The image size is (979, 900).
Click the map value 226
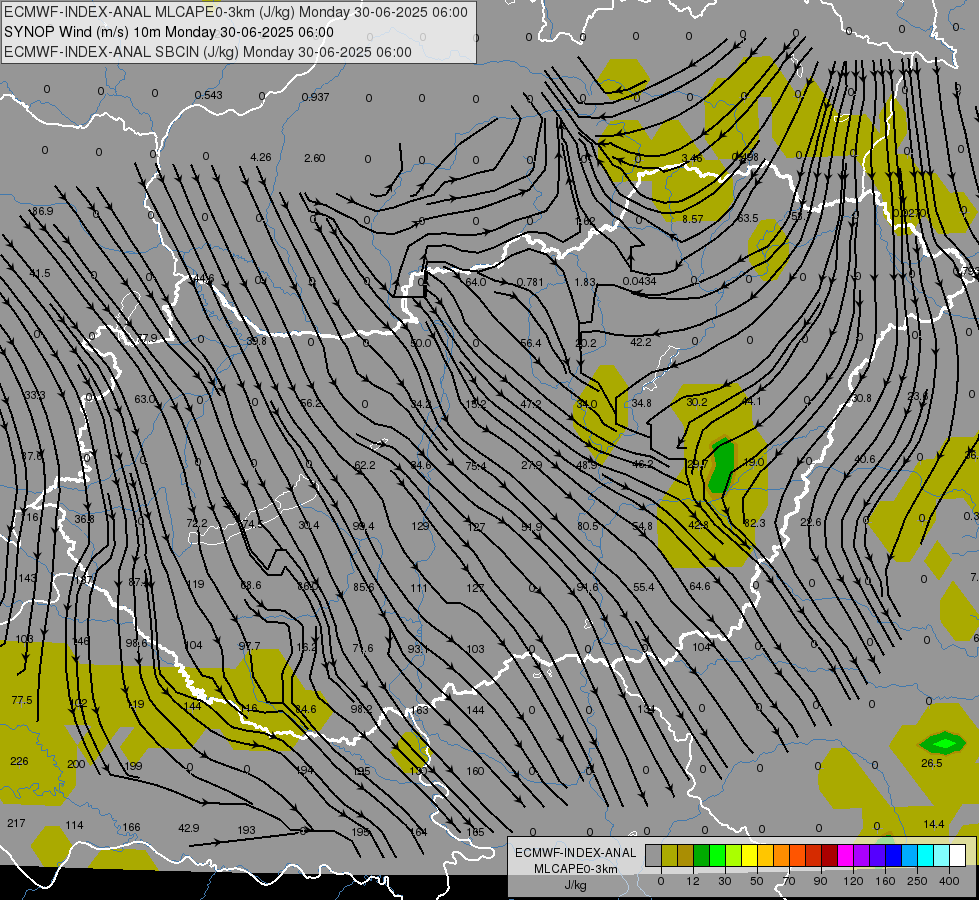(x=19, y=761)
